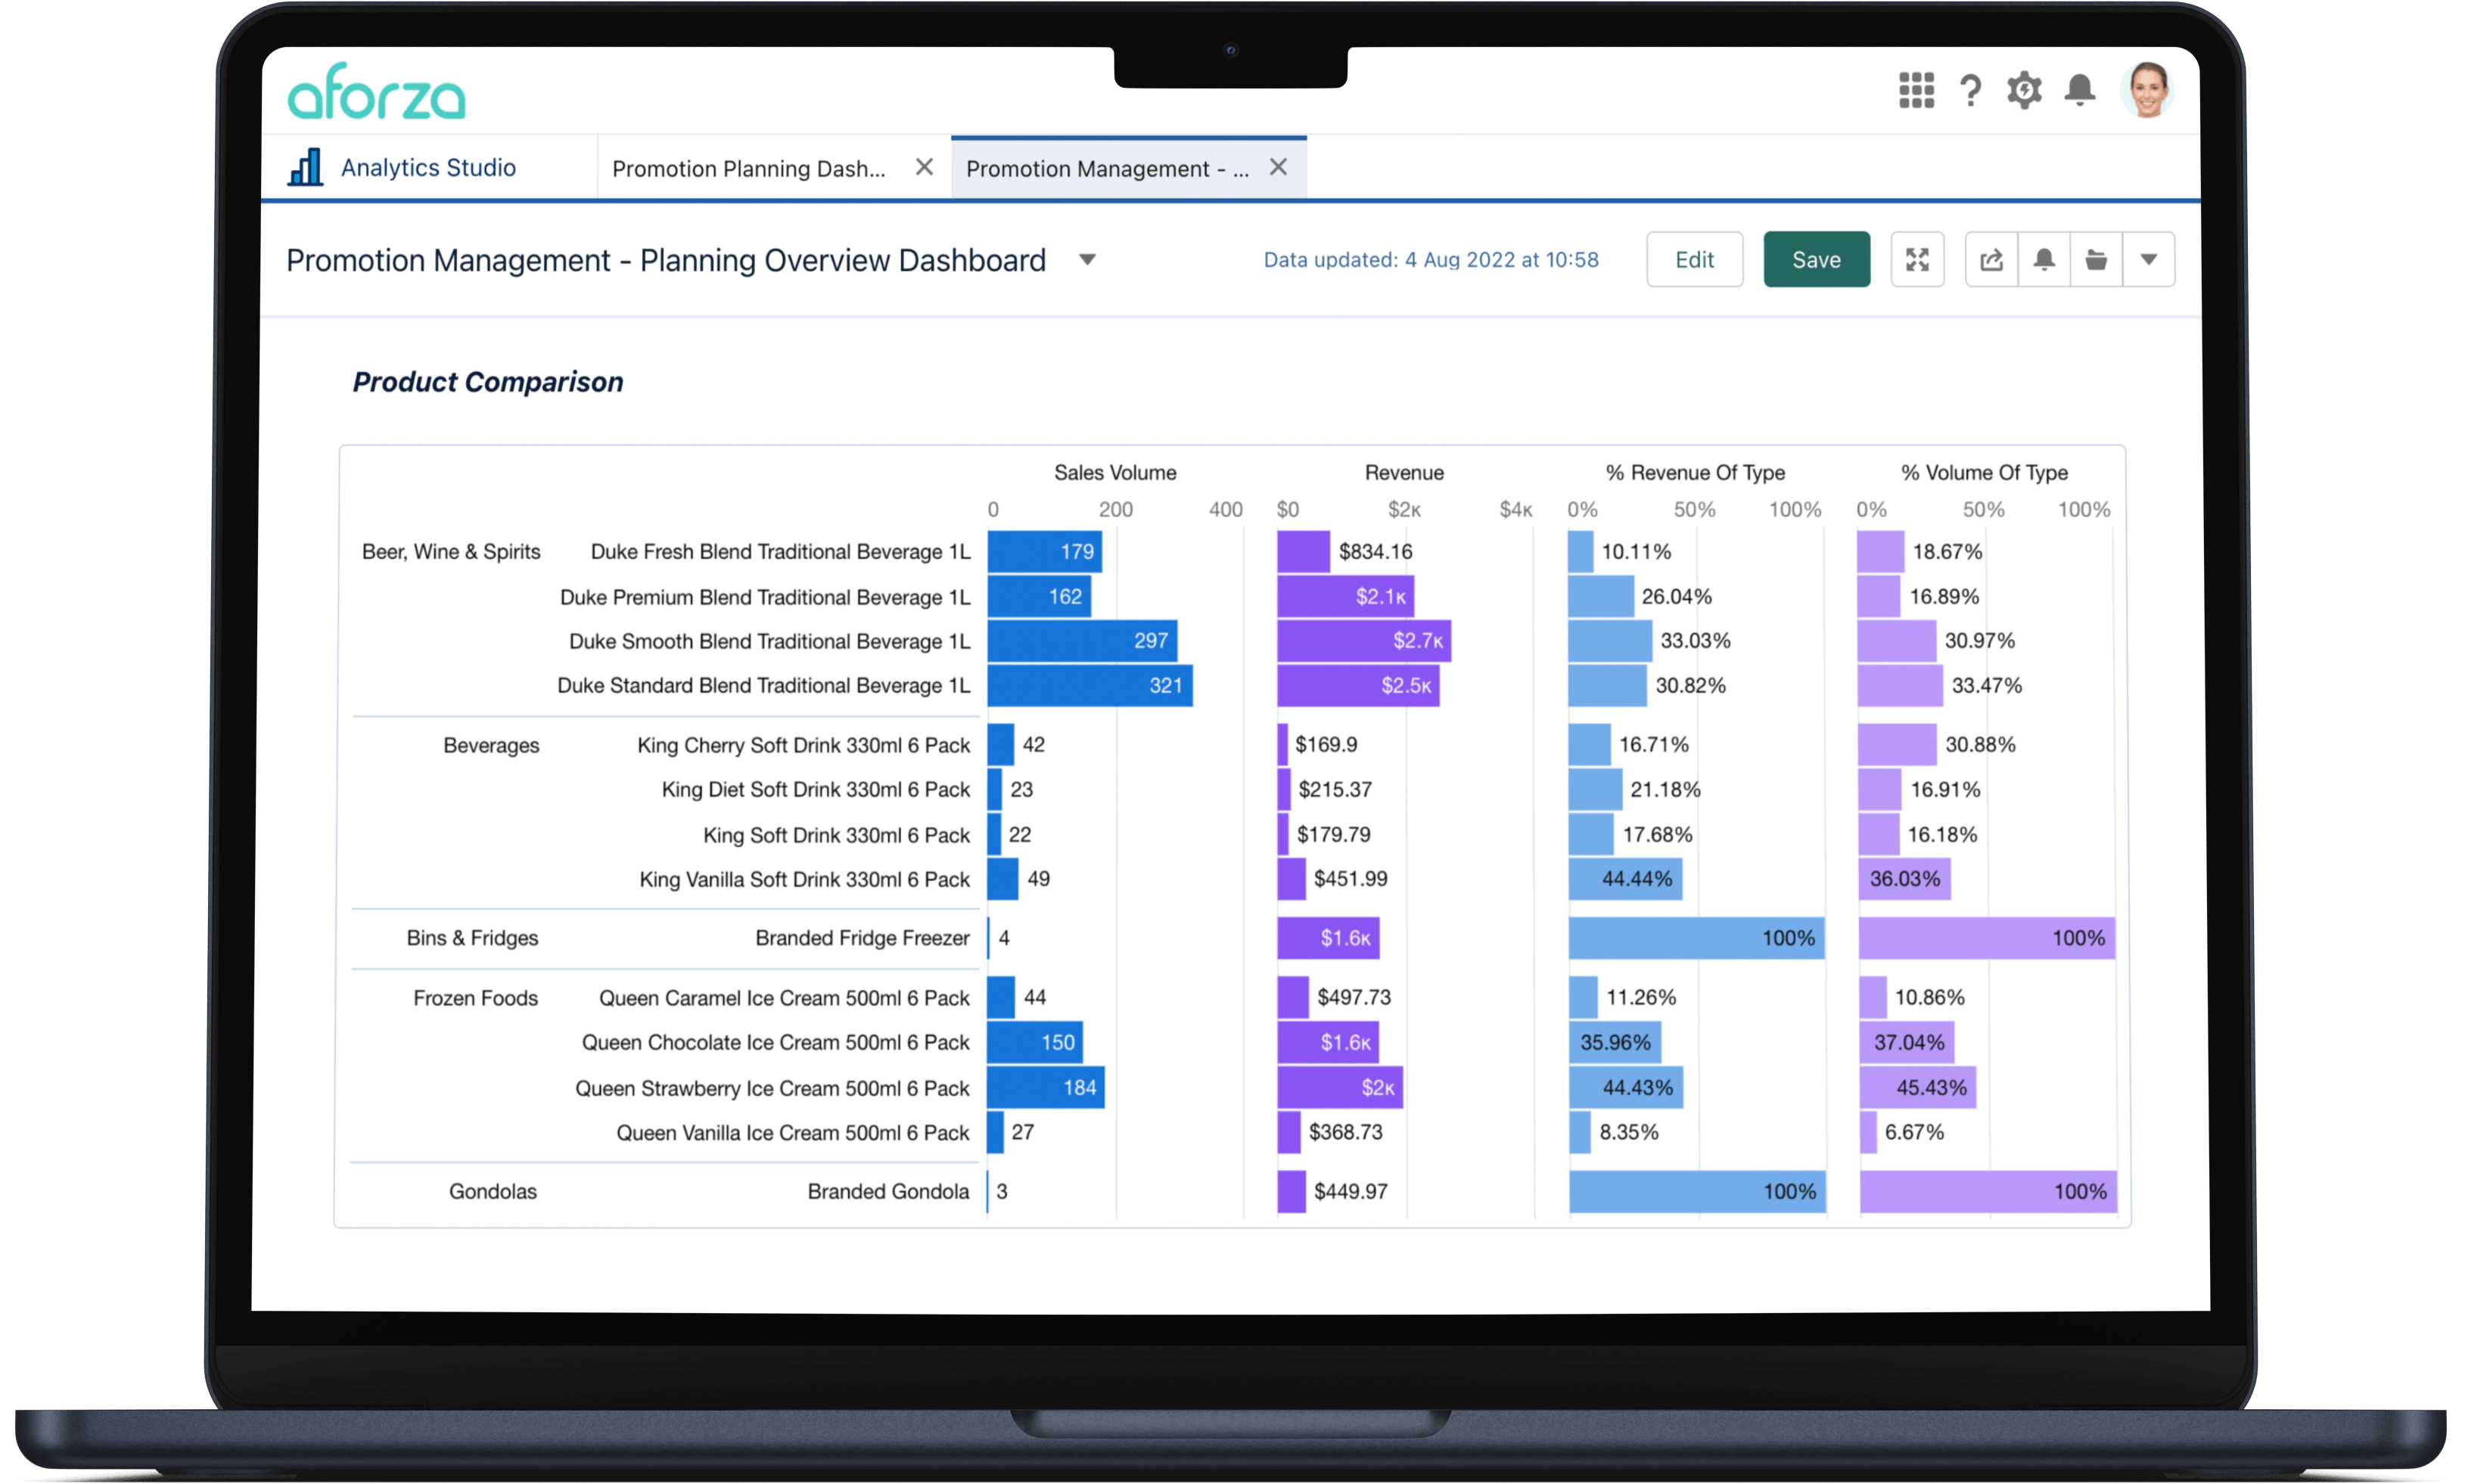Screen dimensions: 2465x1484
Task: Switch to Promotion Planning Dash tab
Action: (748, 168)
